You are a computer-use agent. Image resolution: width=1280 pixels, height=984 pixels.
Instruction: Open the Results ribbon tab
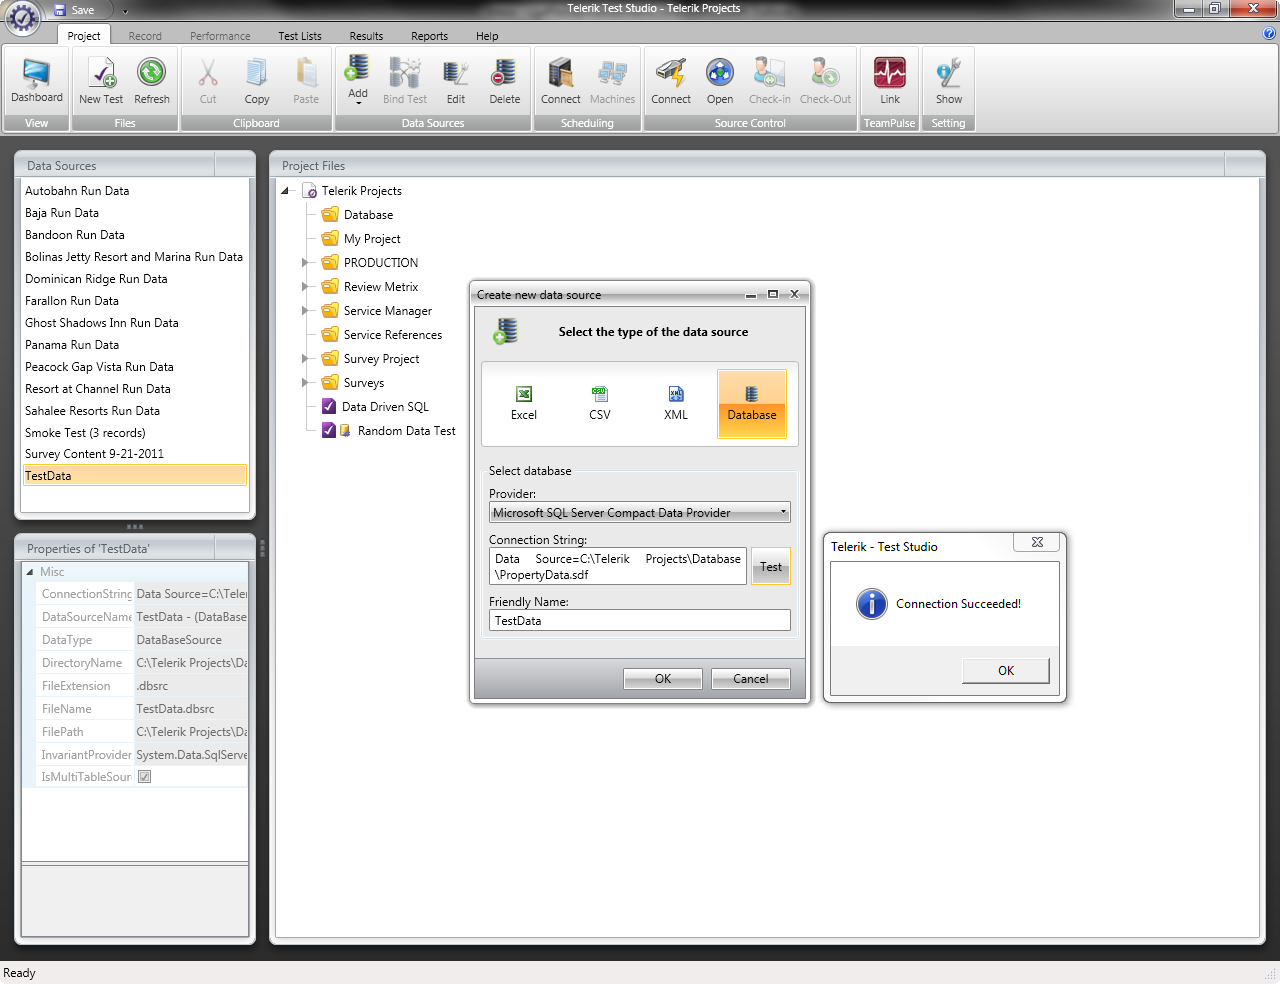tap(366, 36)
